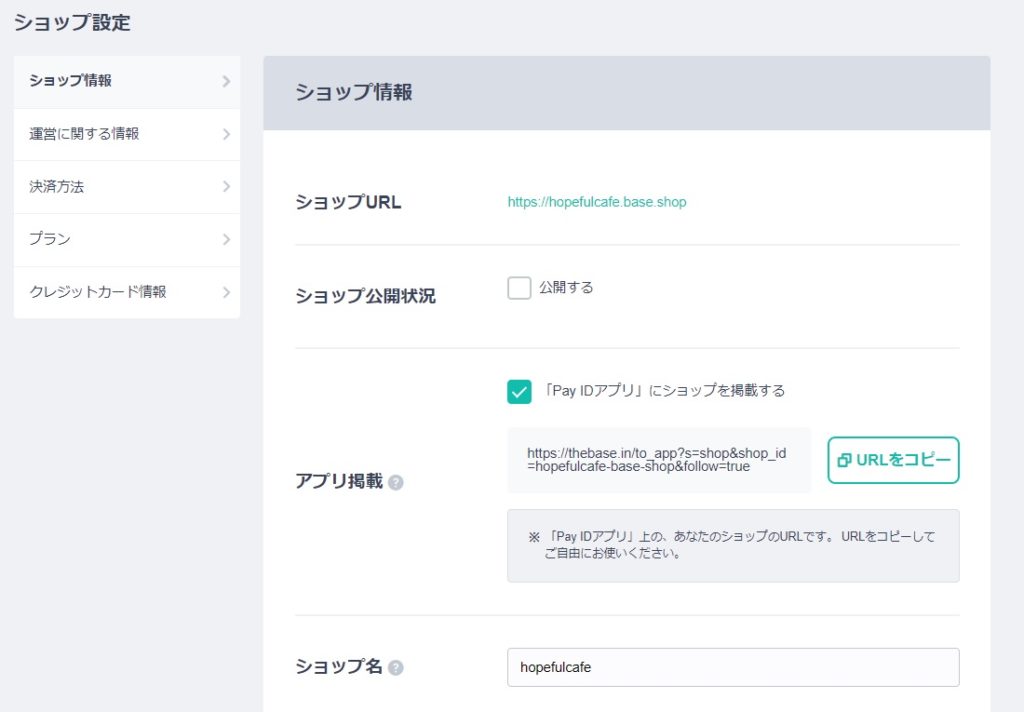The height and width of the screenshot is (712, 1024).
Task: Click the chevron arrow on ショップ情報 row
Action: tap(226, 81)
